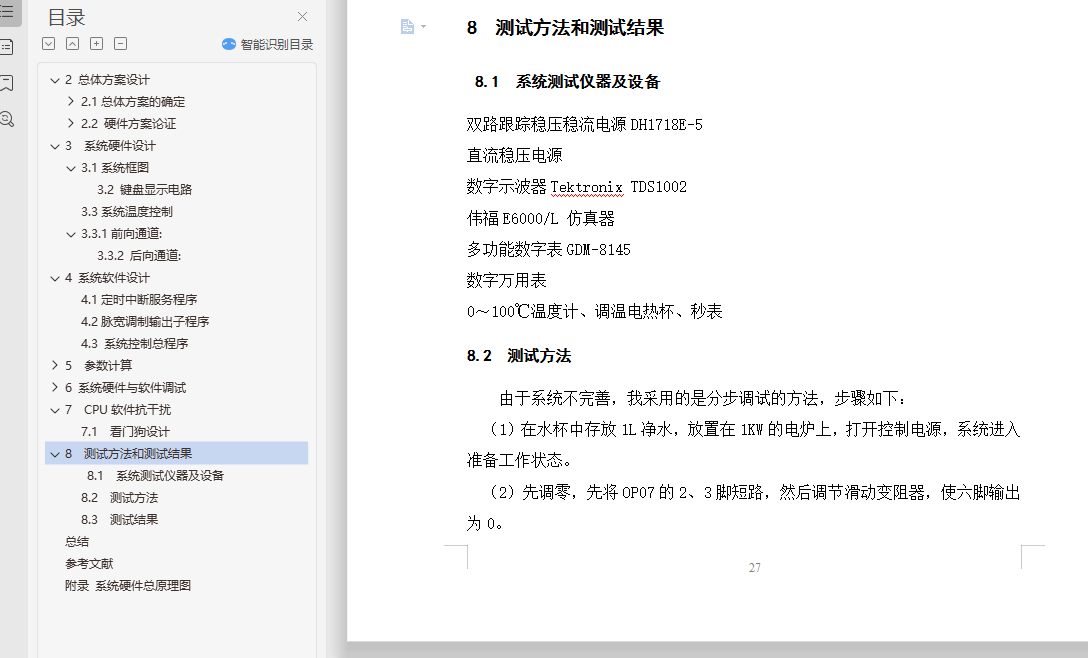Open 3.3.1 前向通道 outline entry

tap(121, 234)
